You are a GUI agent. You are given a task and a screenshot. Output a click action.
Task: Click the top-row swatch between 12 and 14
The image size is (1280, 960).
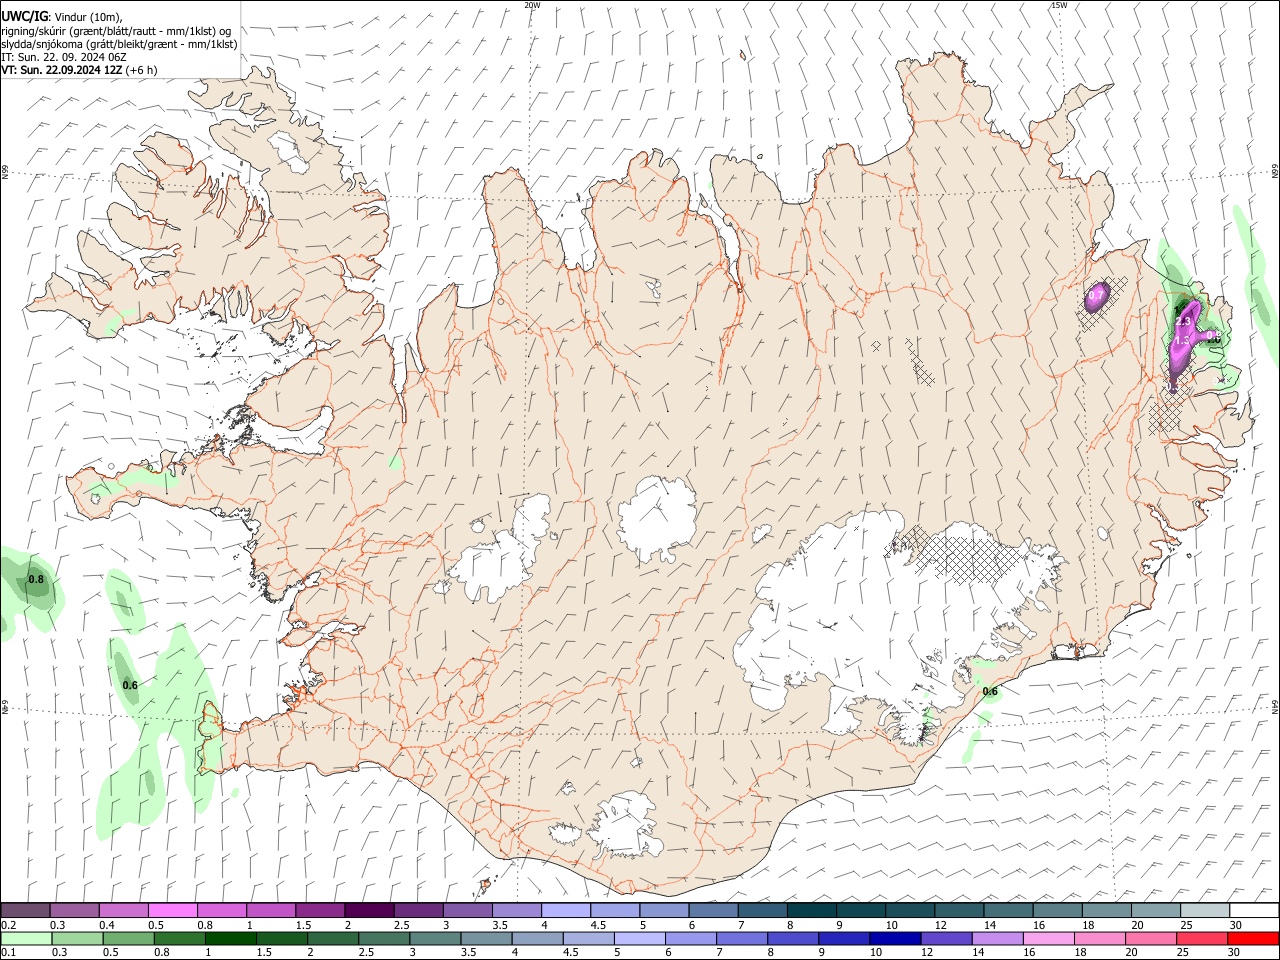pos(959,910)
